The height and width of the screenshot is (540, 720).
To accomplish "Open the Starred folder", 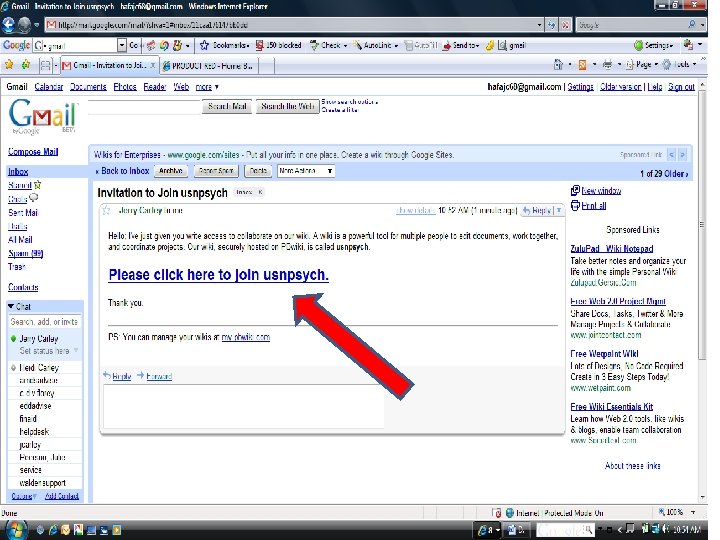I will click(x=20, y=185).
